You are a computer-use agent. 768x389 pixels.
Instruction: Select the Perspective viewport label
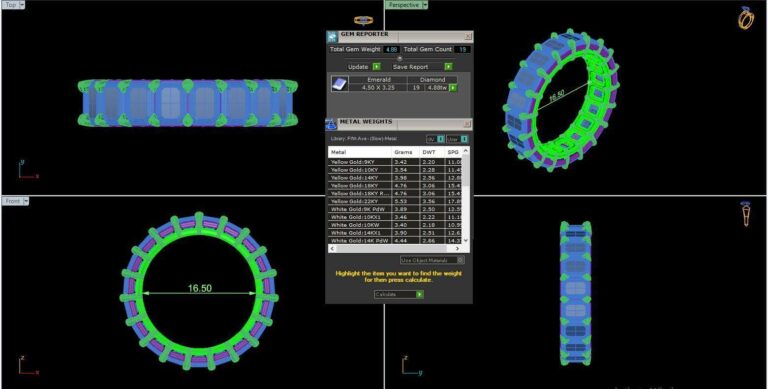pyautogui.click(x=403, y=5)
